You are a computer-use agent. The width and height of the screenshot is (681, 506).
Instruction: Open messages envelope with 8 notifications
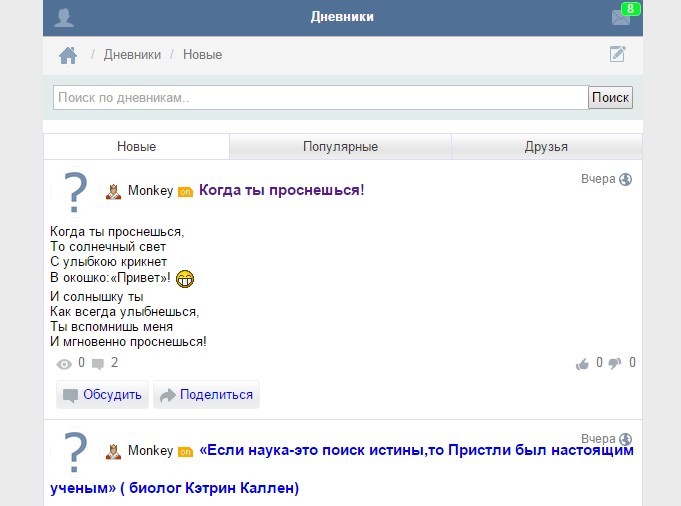click(621, 17)
